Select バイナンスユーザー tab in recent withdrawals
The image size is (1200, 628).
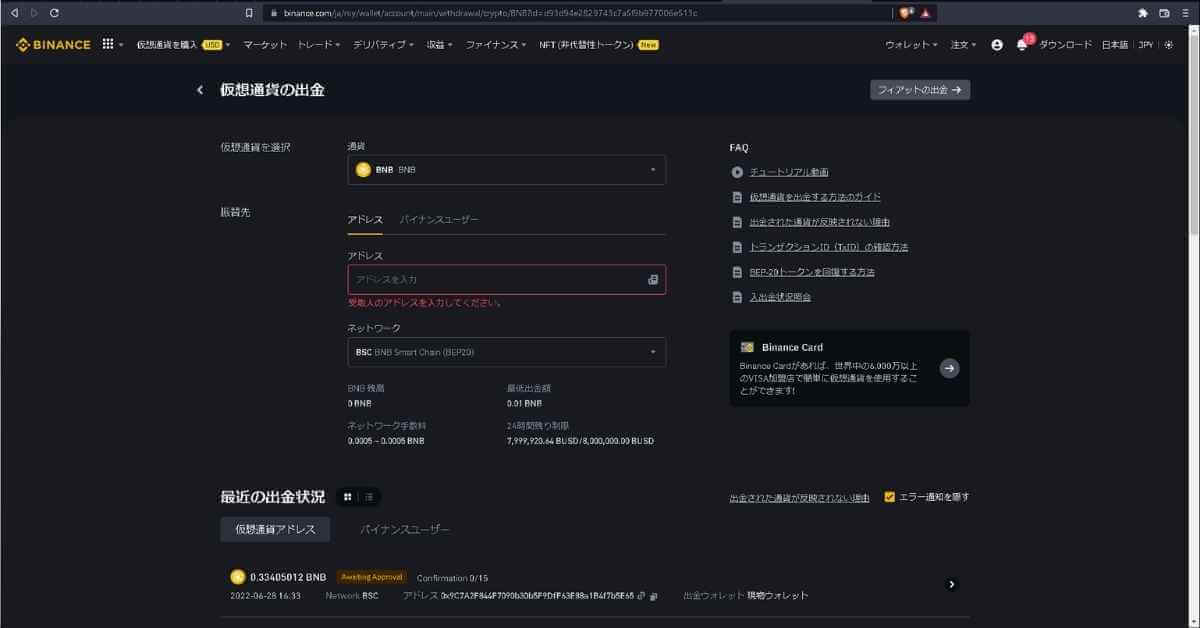point(405,529)
